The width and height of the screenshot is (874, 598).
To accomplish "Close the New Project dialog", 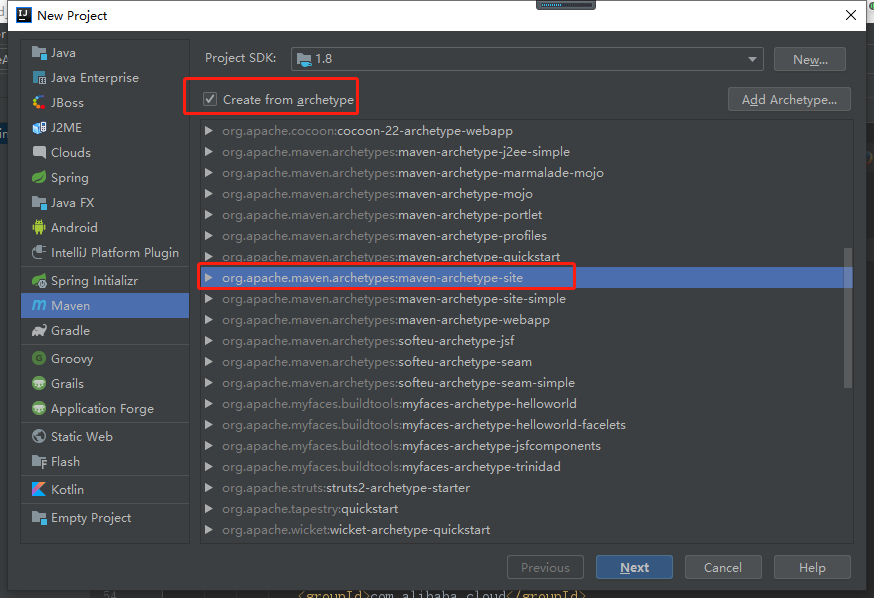I will [x=851, y=15].
